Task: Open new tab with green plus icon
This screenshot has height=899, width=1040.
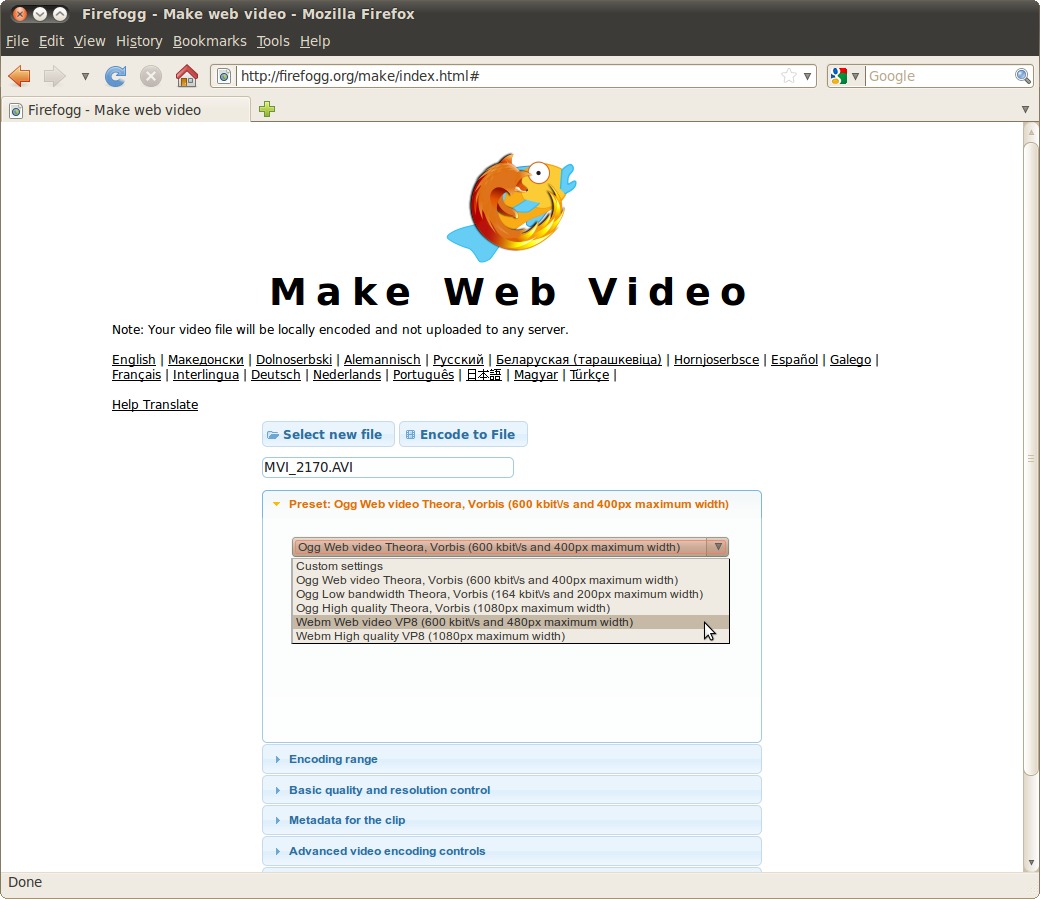Action: click(267, 110)
